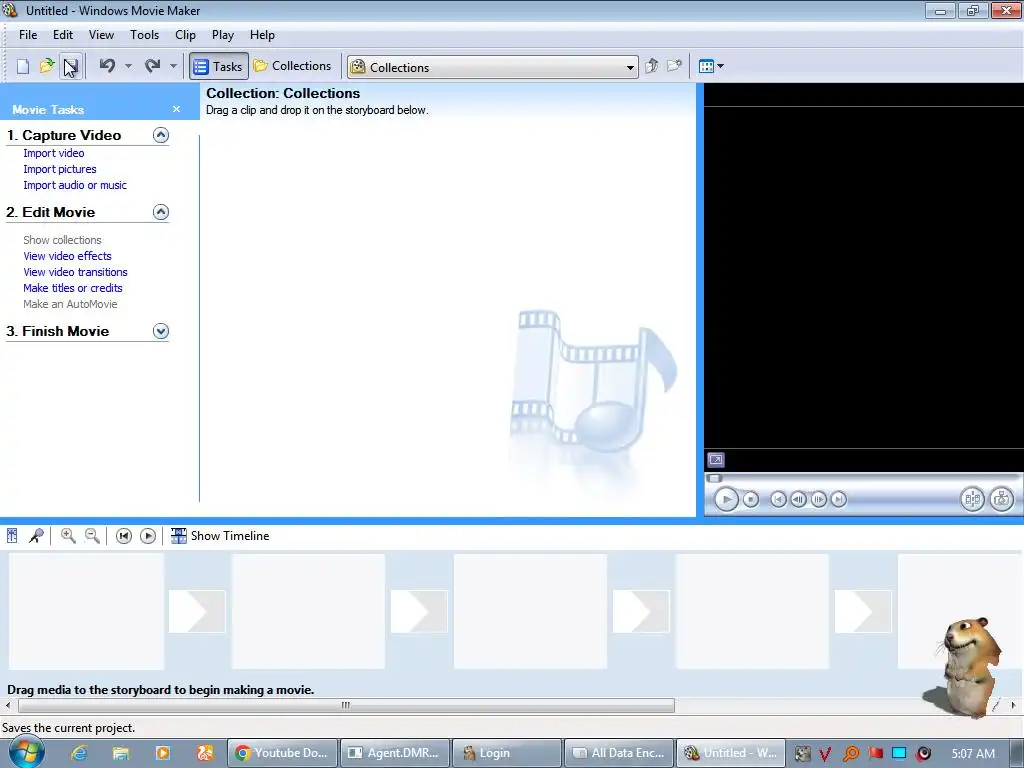Open the undo history dropdown arrow
The image size is (1024, 768).
129,66
